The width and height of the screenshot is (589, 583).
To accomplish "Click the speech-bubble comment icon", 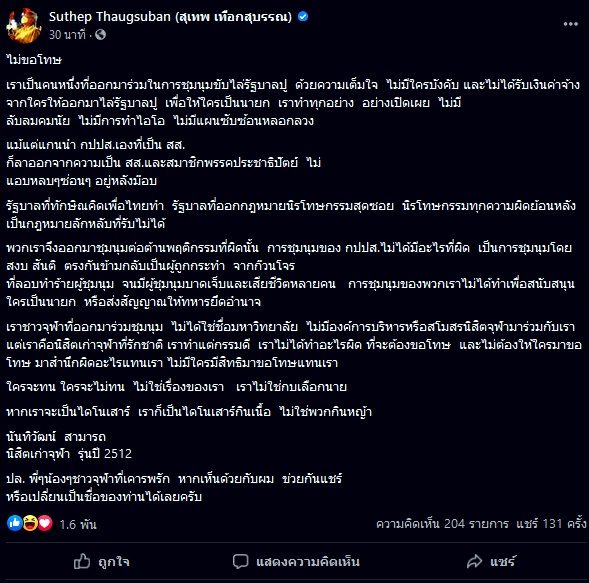I will point(240,561).
